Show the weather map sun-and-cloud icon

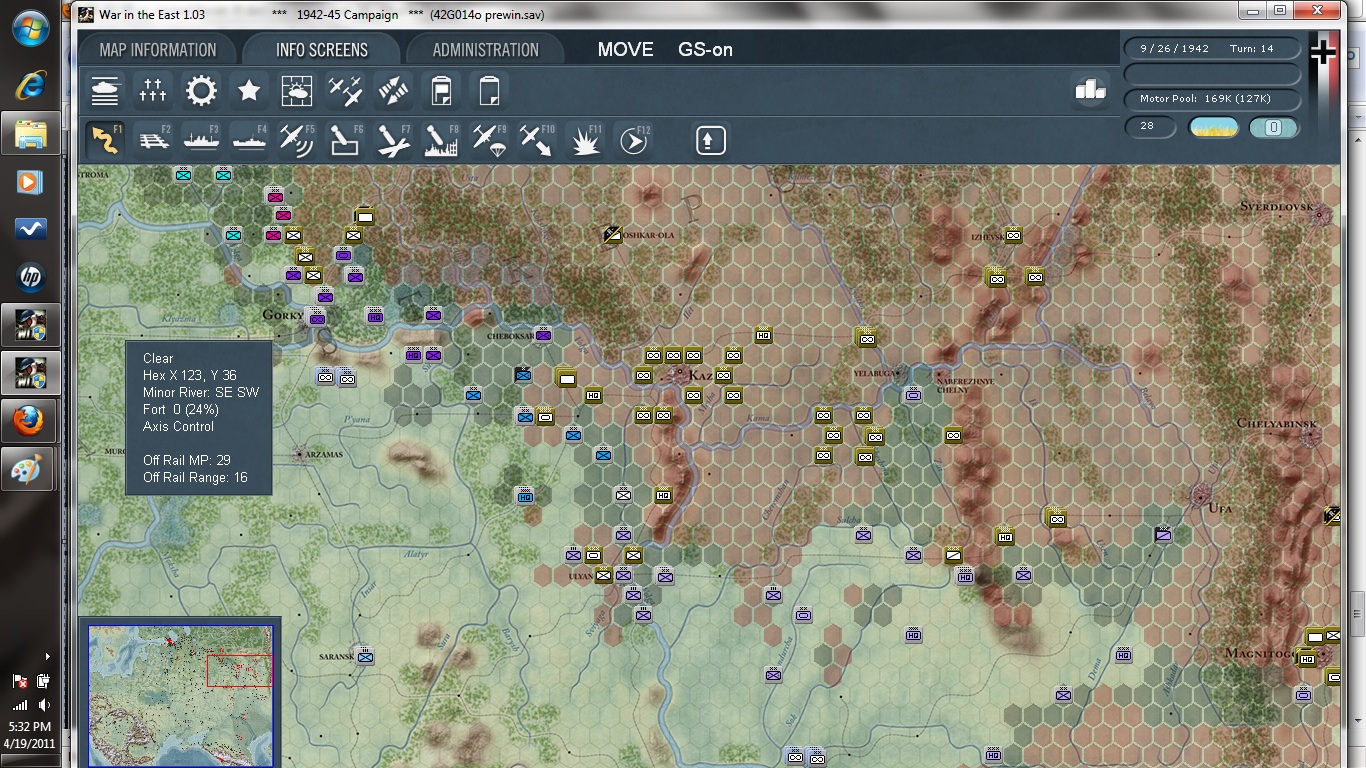pyautogui.click(x=297, y=92)
